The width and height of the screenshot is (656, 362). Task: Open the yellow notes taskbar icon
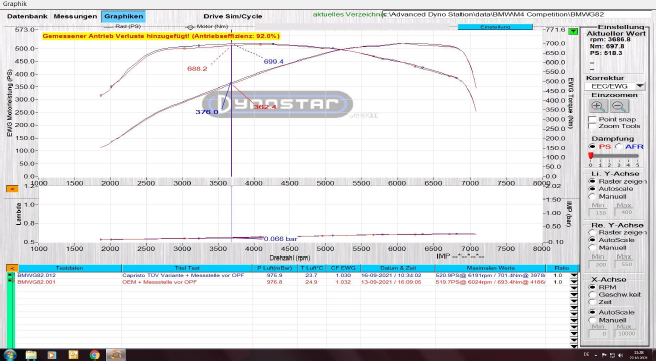tap(73, 355)
